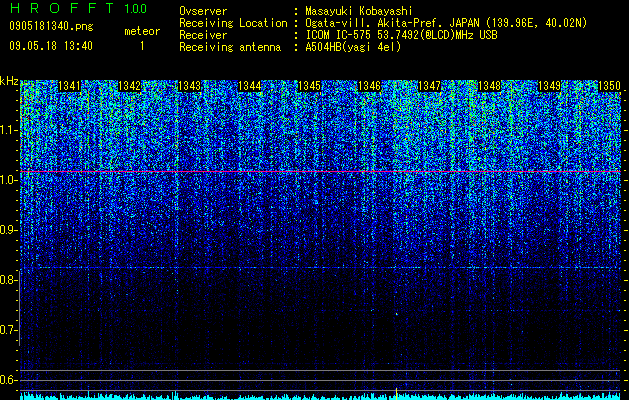Click the 1341 time marker
Image resolution: width=629 pixels, height=400 pixels.
click(70, 86)
